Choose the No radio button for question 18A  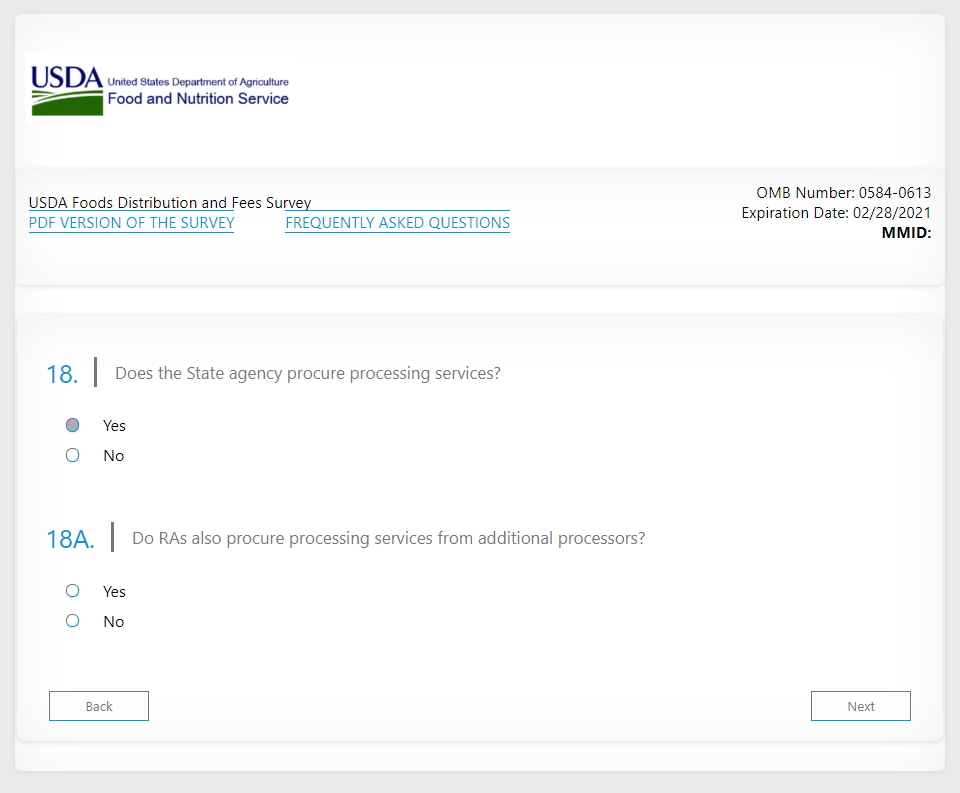point(72,621)
